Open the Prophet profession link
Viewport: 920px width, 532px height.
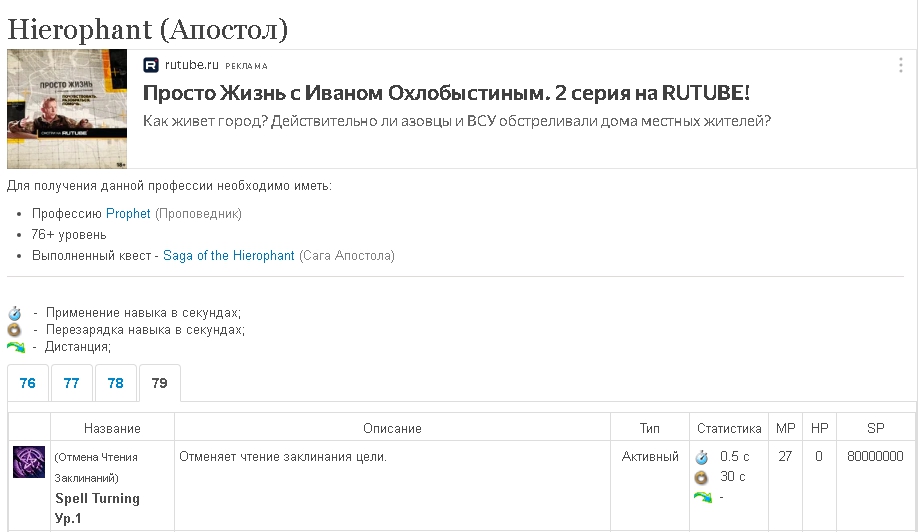(128, 214)
